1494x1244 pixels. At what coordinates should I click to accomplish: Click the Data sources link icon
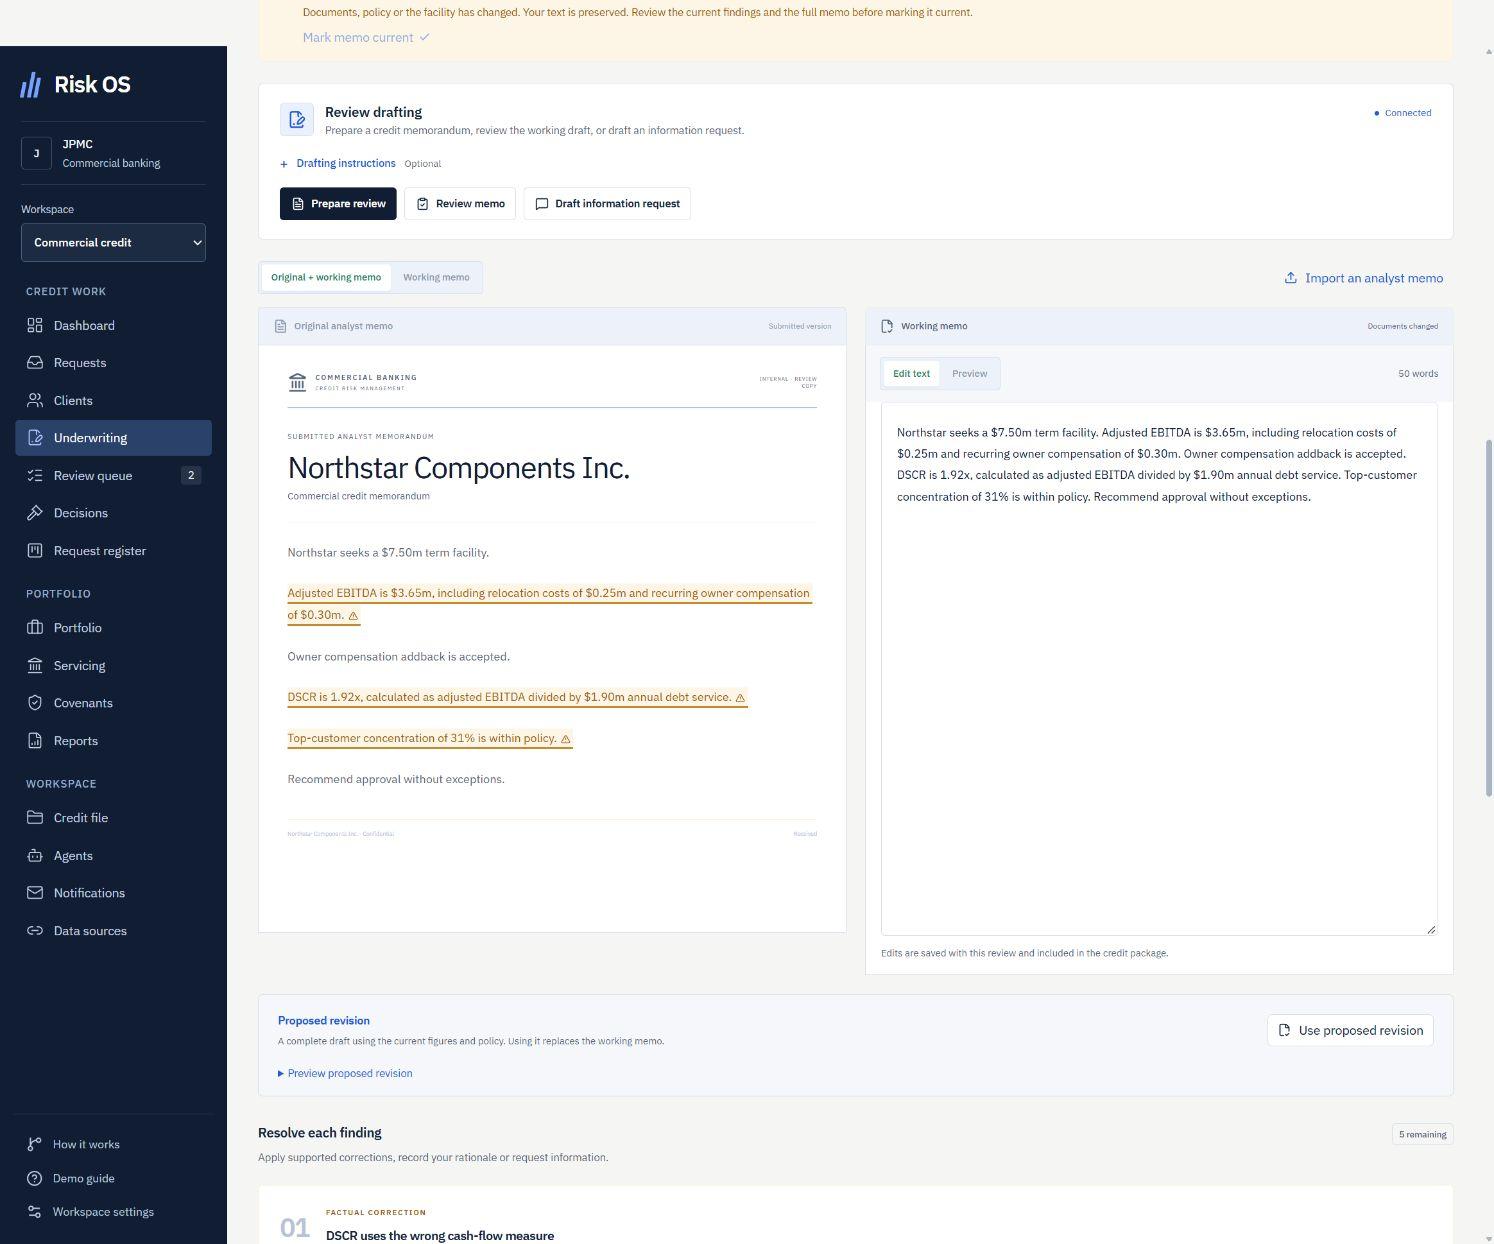tap(35, 931)
